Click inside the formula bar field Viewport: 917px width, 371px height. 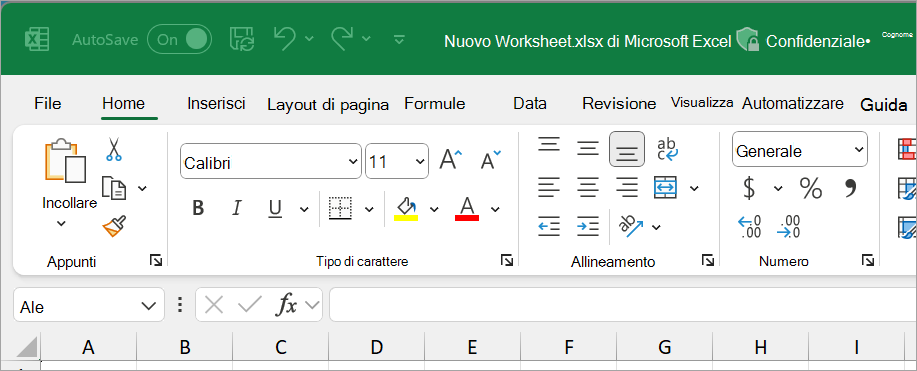[623, 305]
